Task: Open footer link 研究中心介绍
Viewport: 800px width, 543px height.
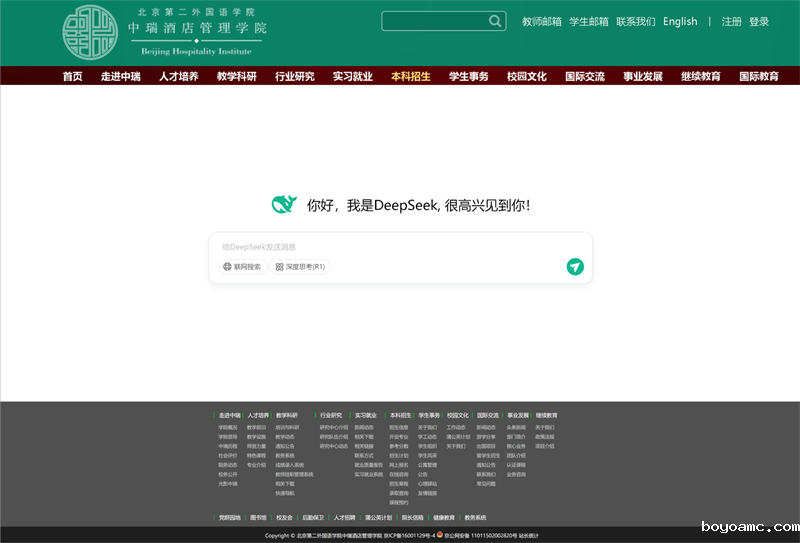Action: (x=334, y=428)
